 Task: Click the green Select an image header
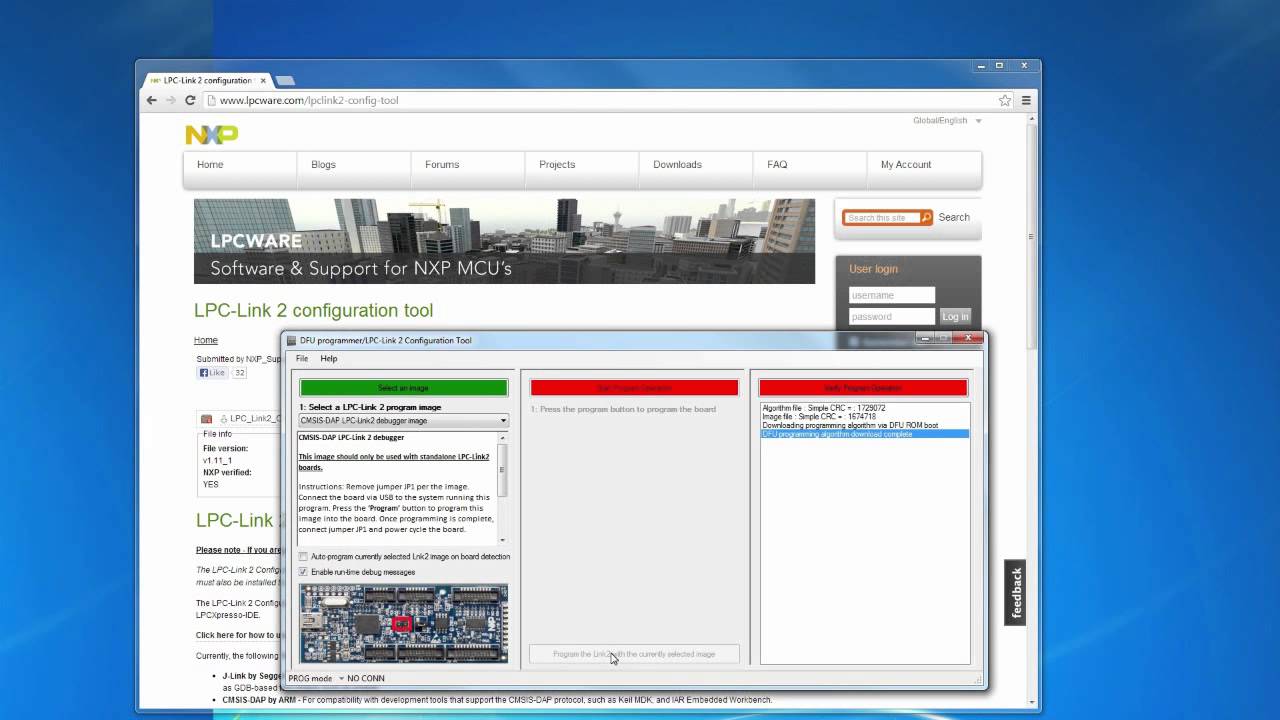click(x=404, y=388)
